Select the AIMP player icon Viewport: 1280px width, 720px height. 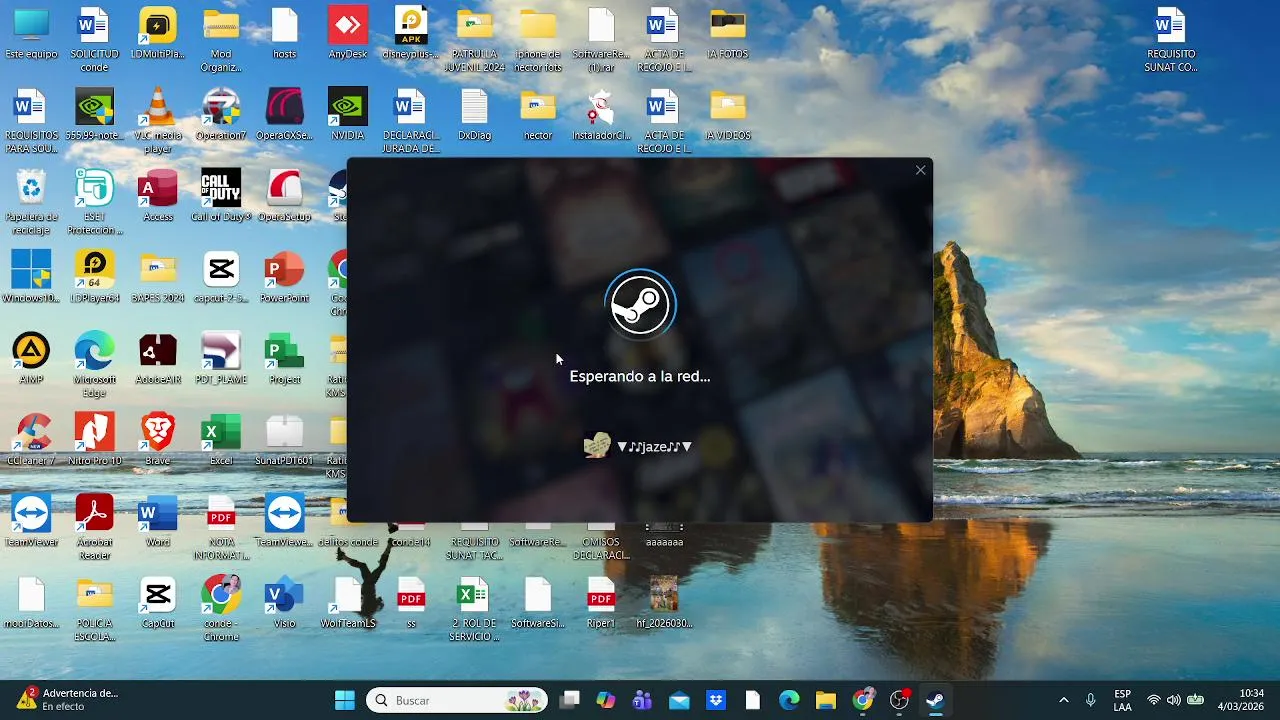pos(31,358)
